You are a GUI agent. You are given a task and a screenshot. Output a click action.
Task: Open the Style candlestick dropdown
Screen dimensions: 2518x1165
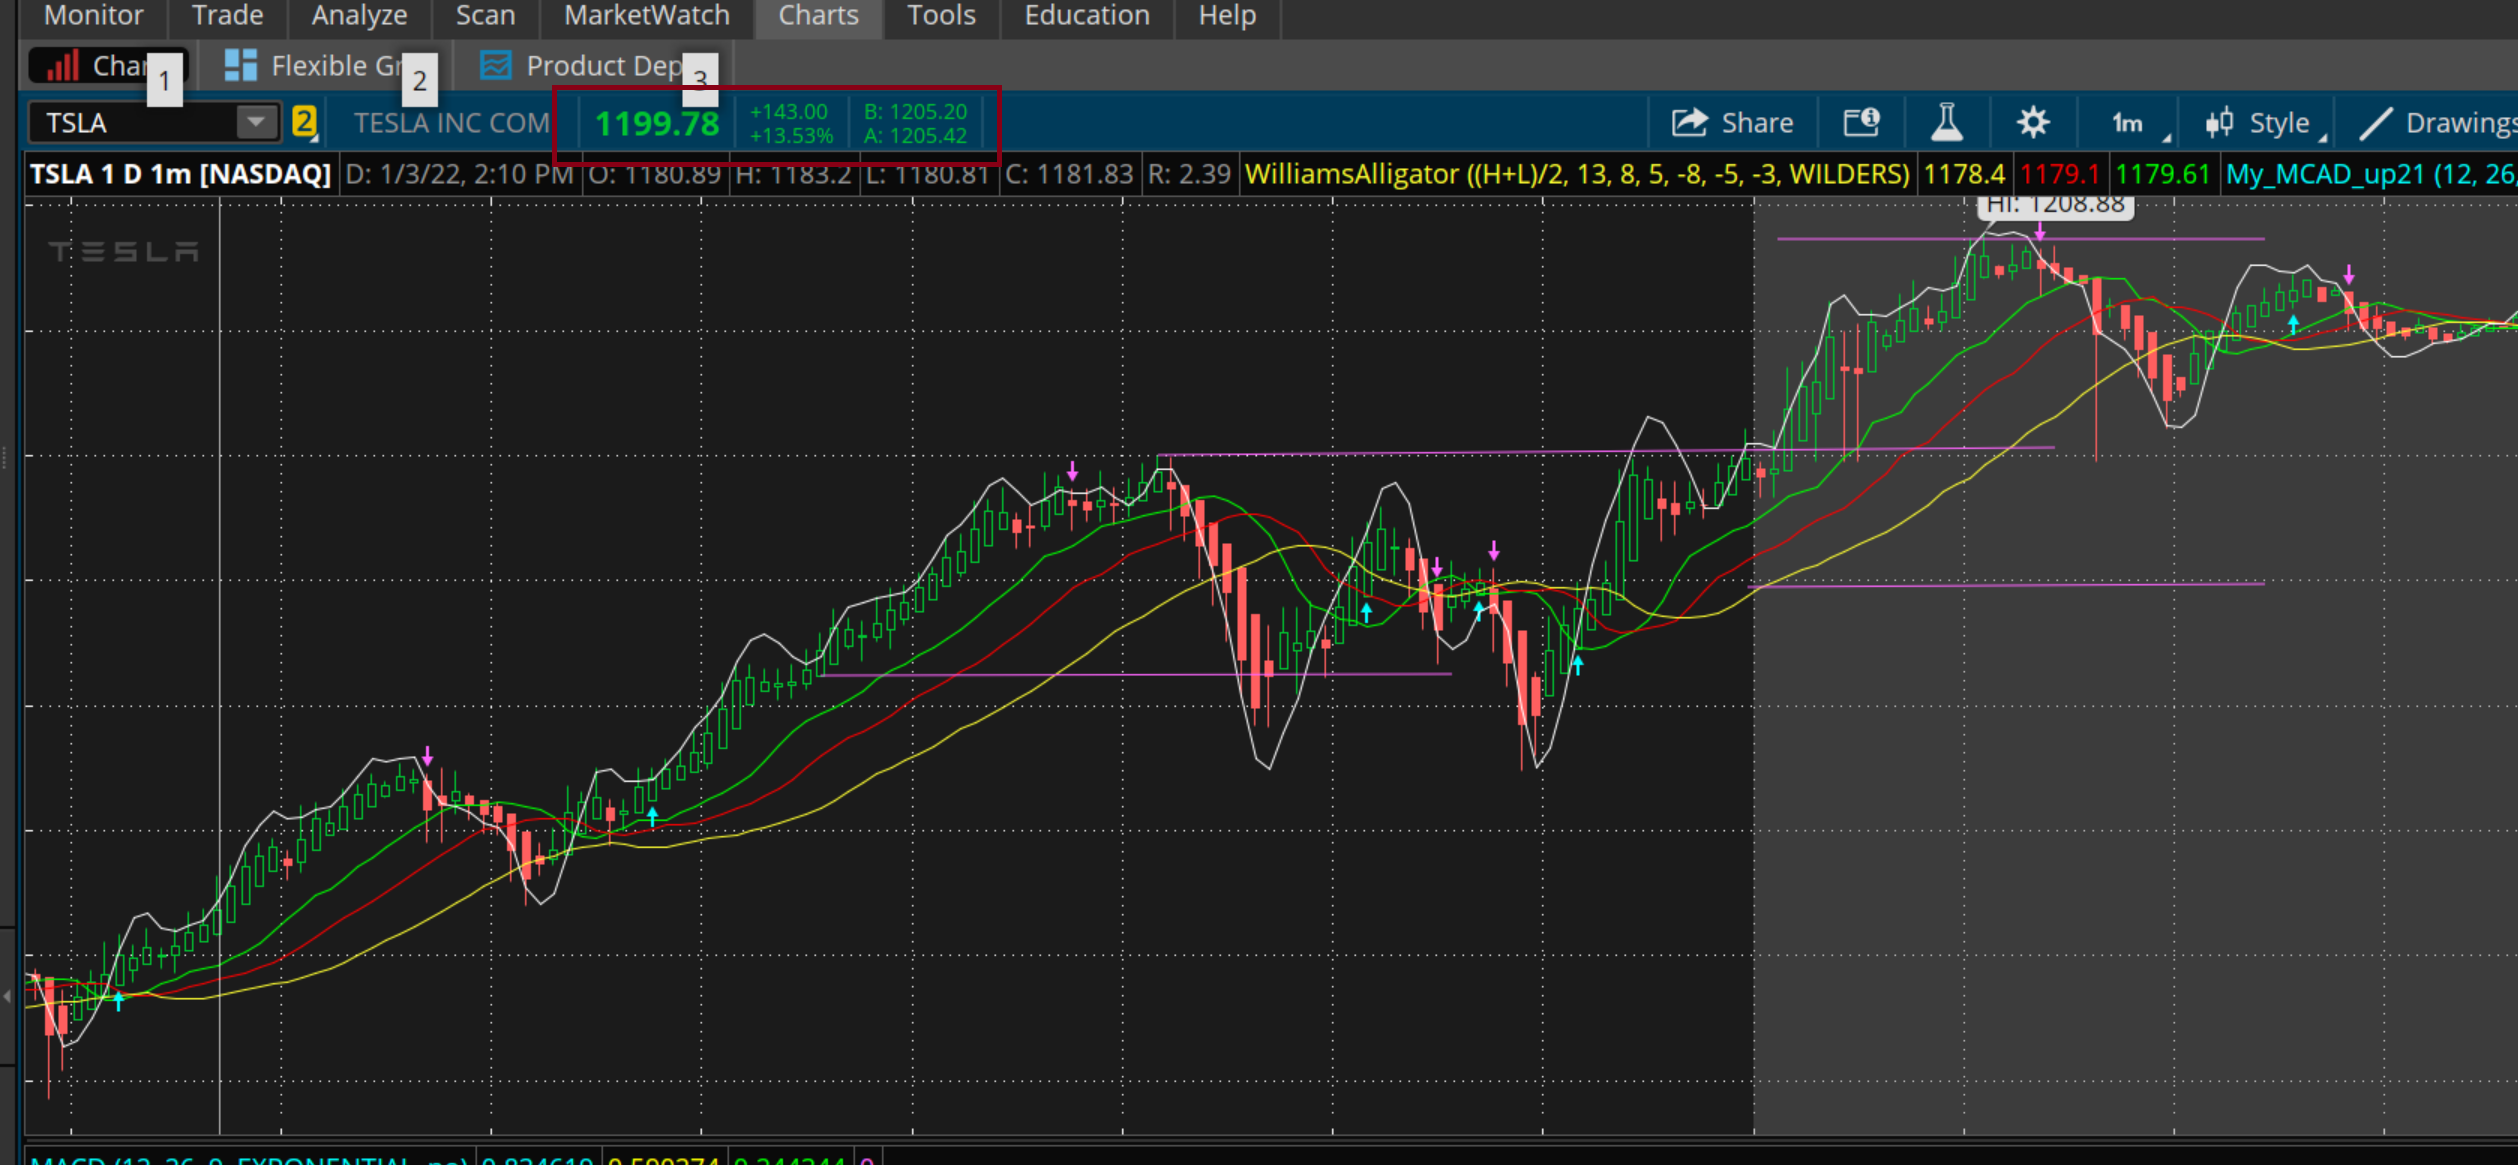click(x=2264, y=124)
